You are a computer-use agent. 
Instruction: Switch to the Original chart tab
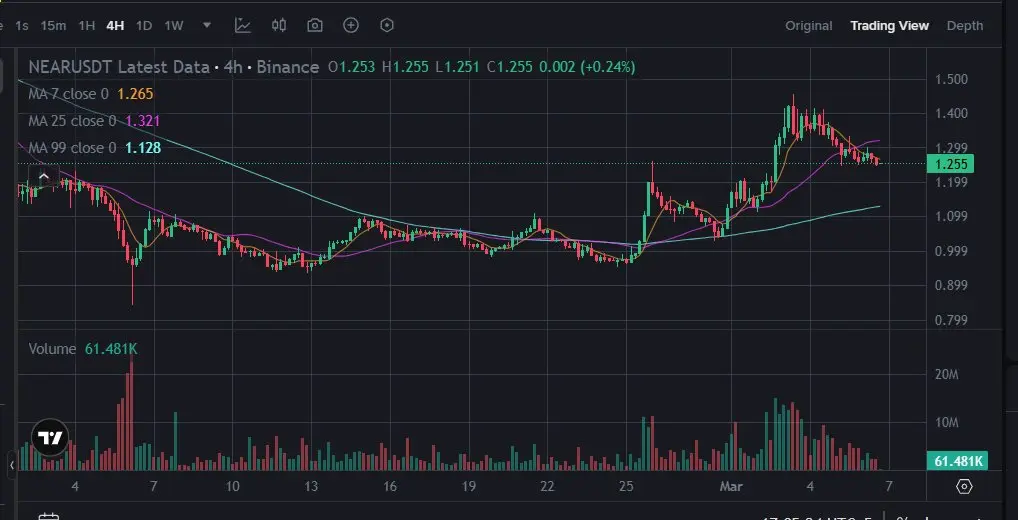[x=808, y=26]
